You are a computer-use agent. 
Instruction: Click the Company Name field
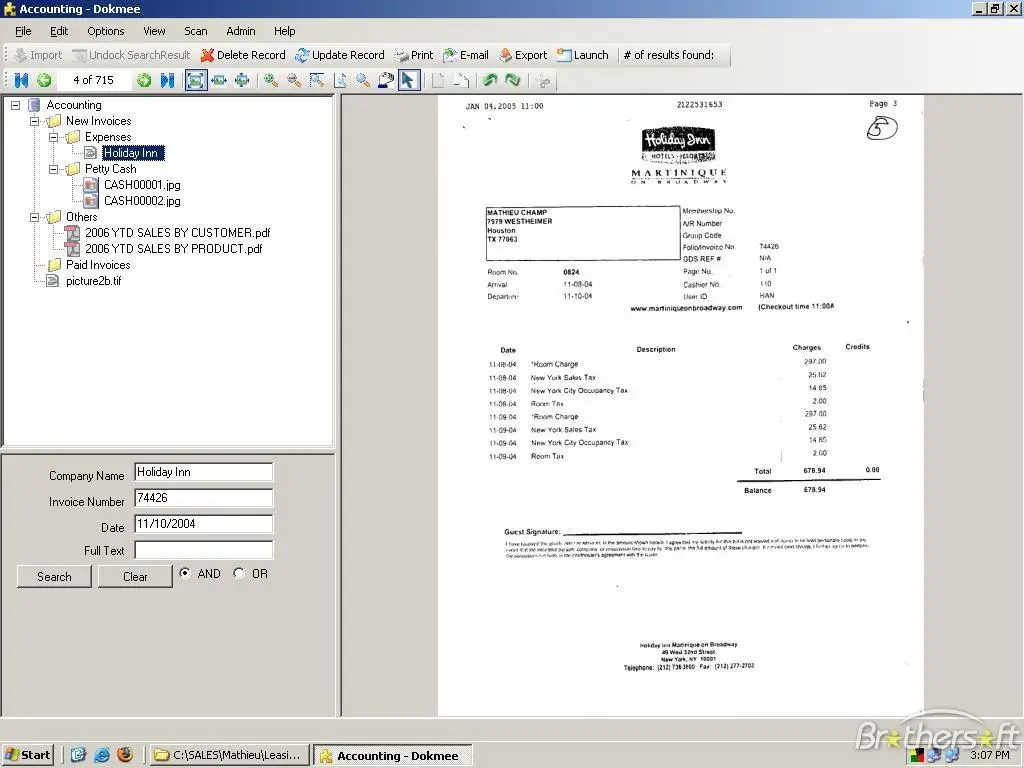tap(204, 472)
